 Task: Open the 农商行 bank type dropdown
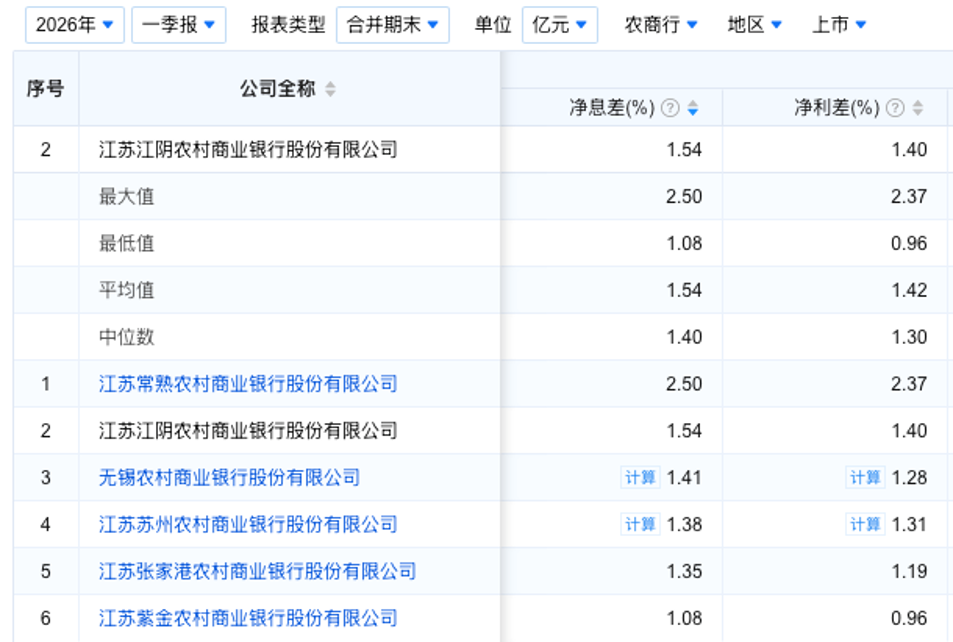pos(661,25)
